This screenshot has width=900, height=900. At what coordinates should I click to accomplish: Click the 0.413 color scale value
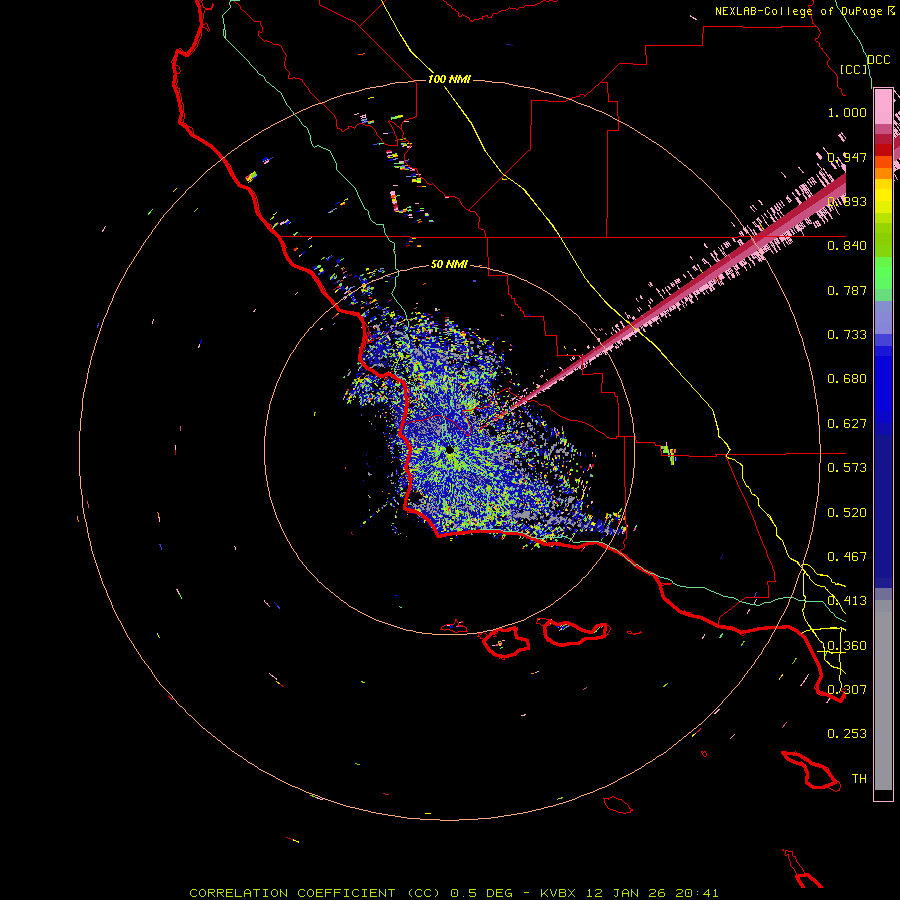point(847,600)
